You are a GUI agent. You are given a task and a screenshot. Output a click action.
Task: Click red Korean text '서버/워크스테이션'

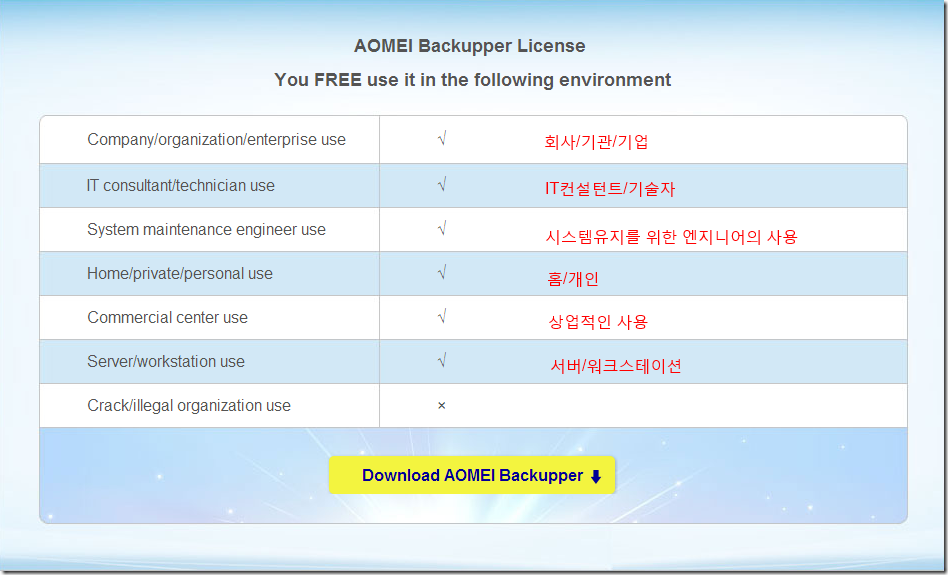(615, 366)
